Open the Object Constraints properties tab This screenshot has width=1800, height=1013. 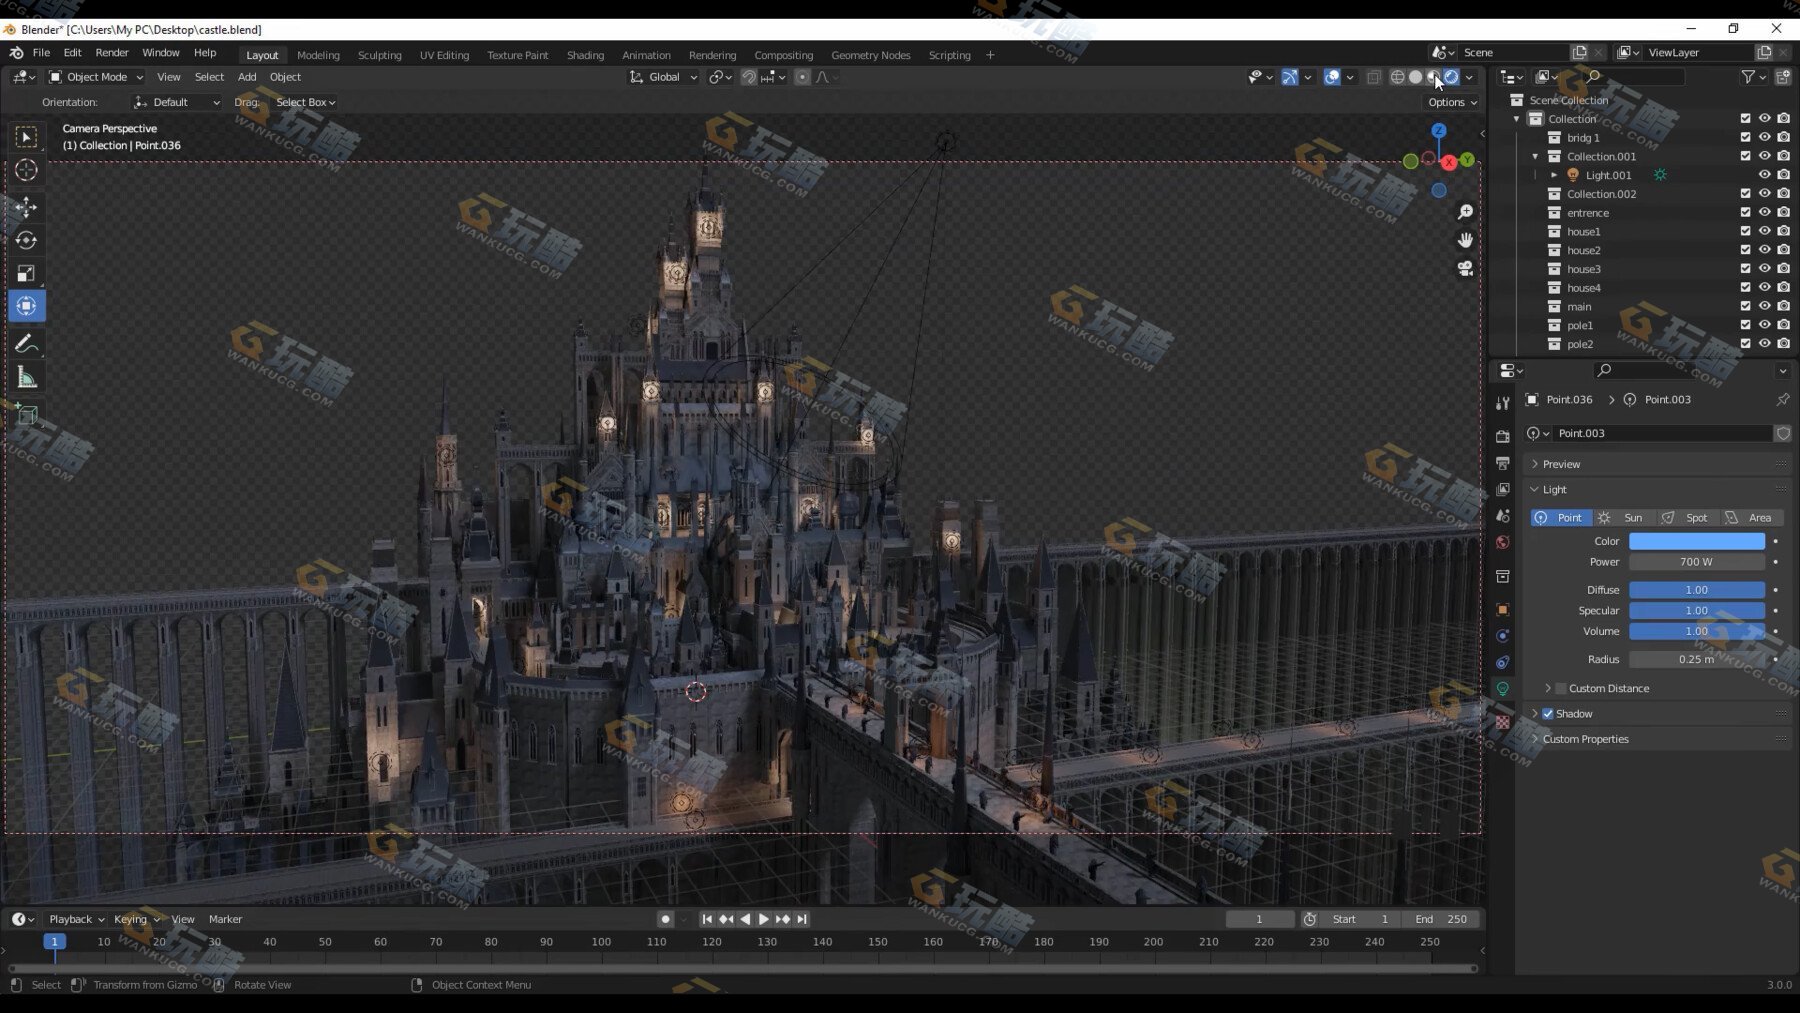coord(1502,662)
